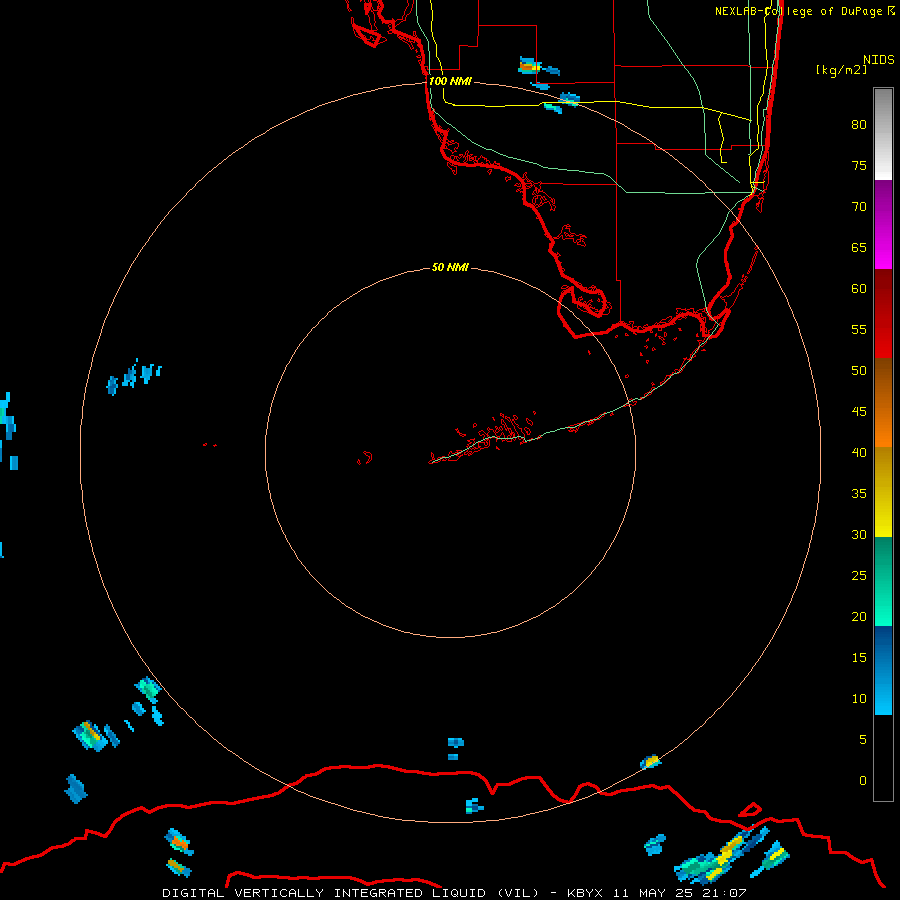Image resolution: width=900 pixels, height=900 pixels.
Task: Click the scale value 0
Action: click(863, 781)
